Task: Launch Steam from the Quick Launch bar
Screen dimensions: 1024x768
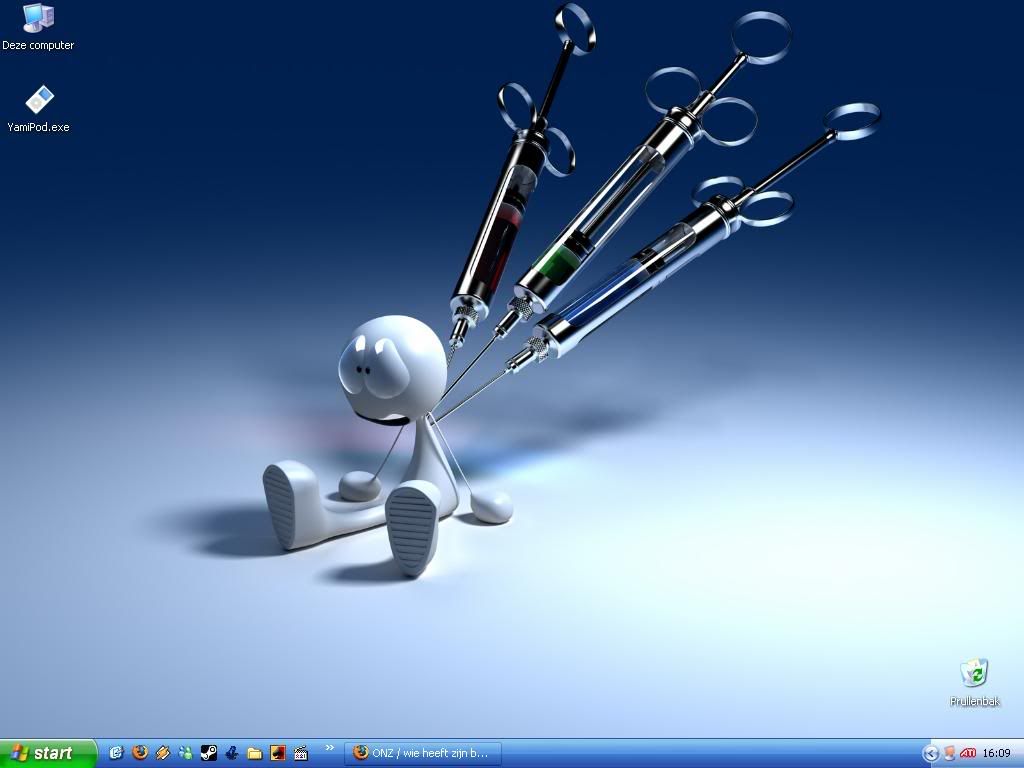Action: tap(208, 753)
